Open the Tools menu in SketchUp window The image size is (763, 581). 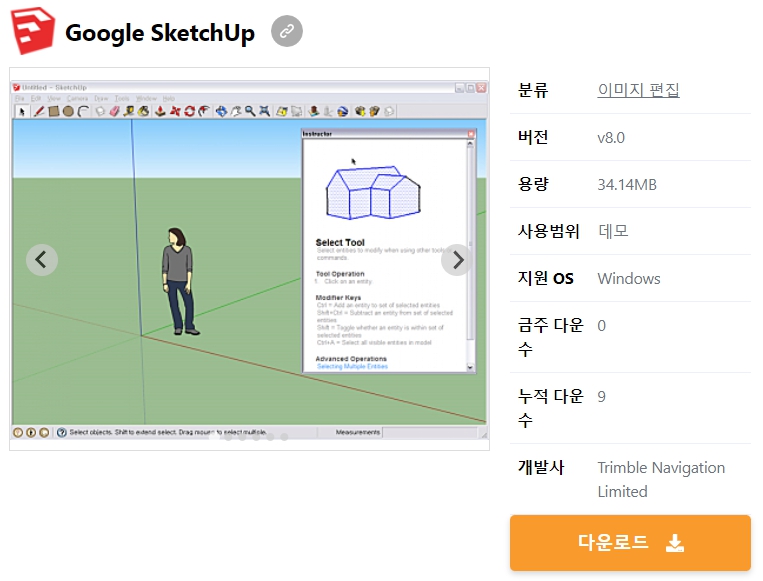point(122,98)
